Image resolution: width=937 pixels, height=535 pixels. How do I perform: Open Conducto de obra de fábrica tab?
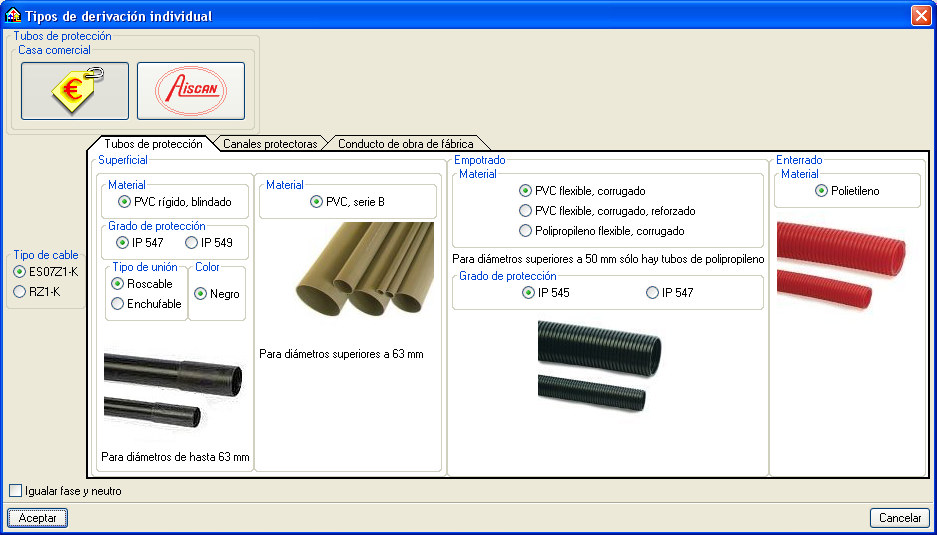[x=406, y=144]
